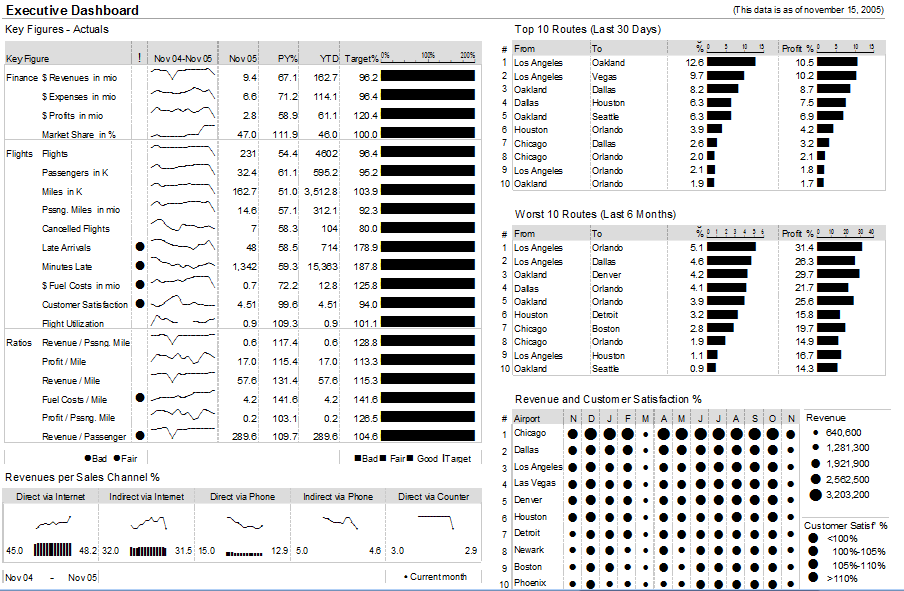
Task: Click the Late Arrivals alert dot
Action: (139, 247)
